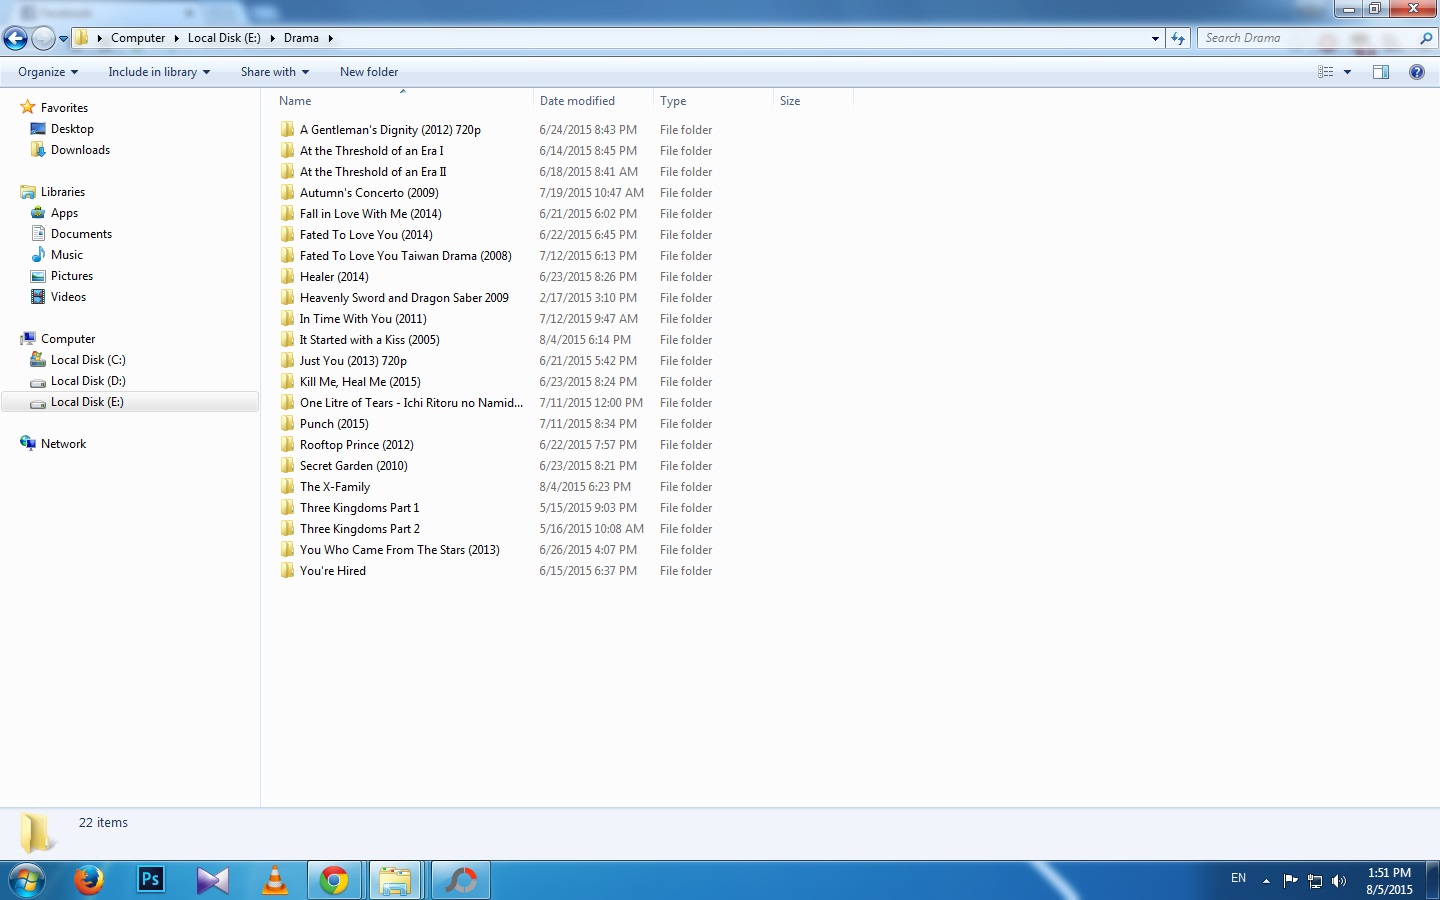Viewport: 1440px width, 900px height.
Task: Click the Refresh button beside address bar
Action: click(x=1178, y=39)
